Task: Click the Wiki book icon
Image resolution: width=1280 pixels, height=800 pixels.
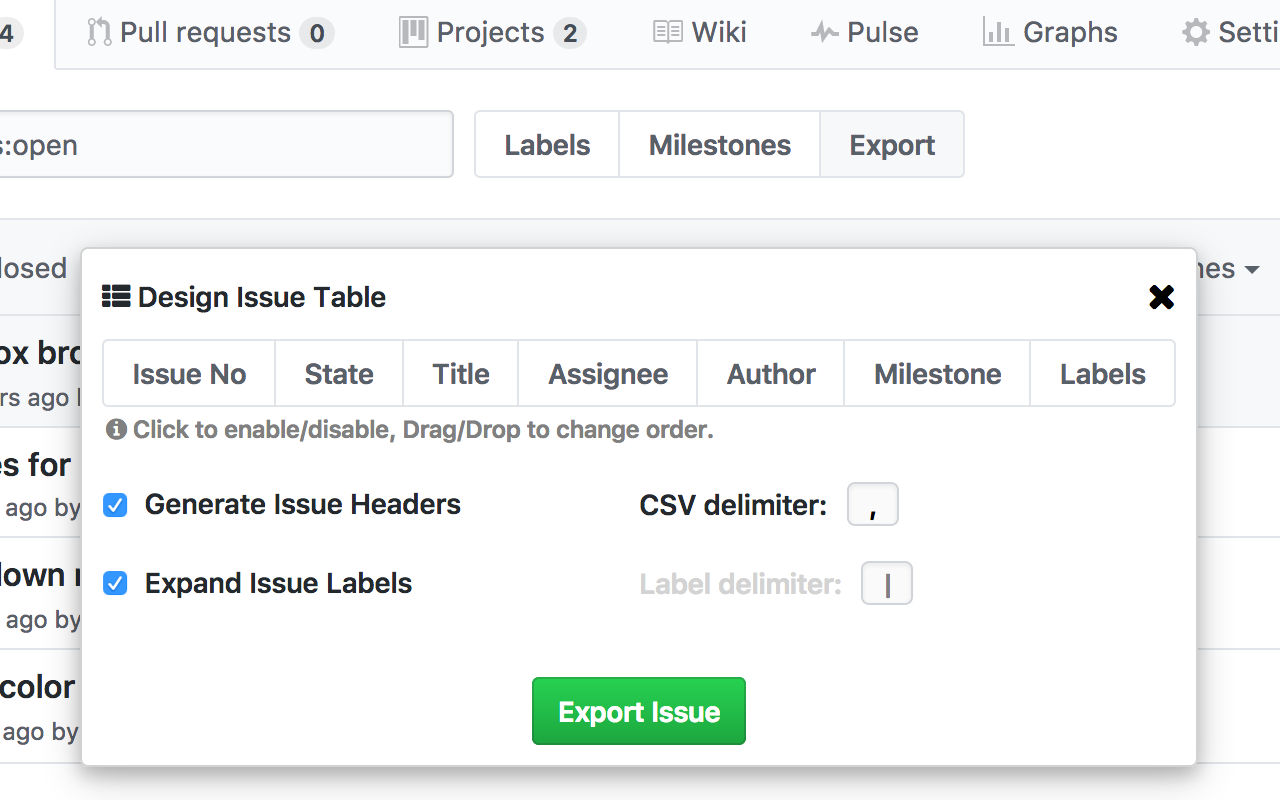Action: tap(668, 33)
